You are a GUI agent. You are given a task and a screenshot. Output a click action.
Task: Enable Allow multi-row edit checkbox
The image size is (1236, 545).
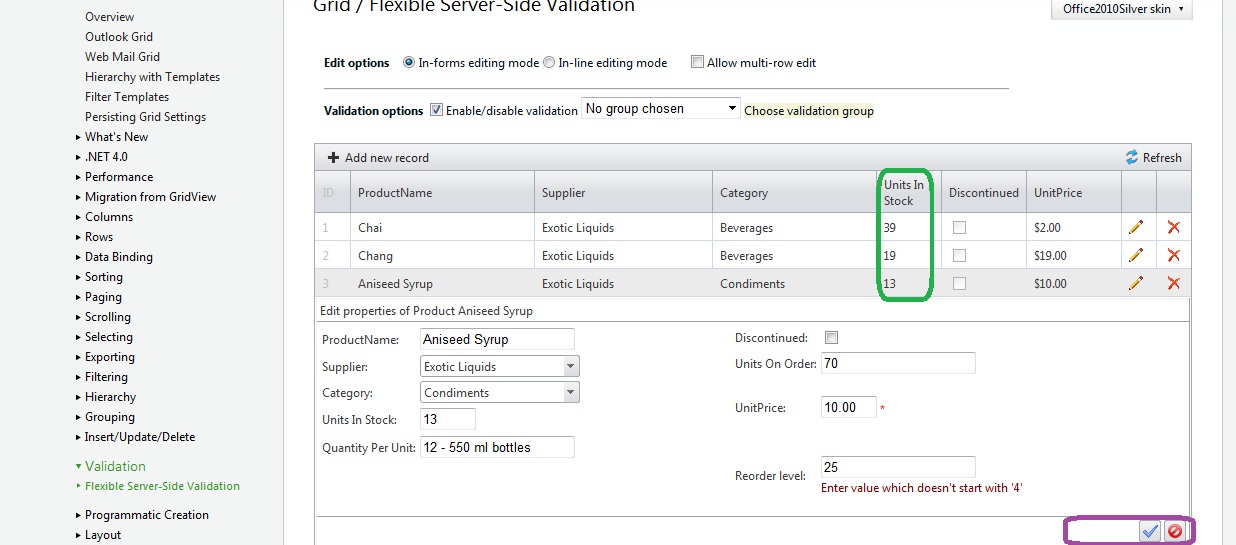[698, 63]
